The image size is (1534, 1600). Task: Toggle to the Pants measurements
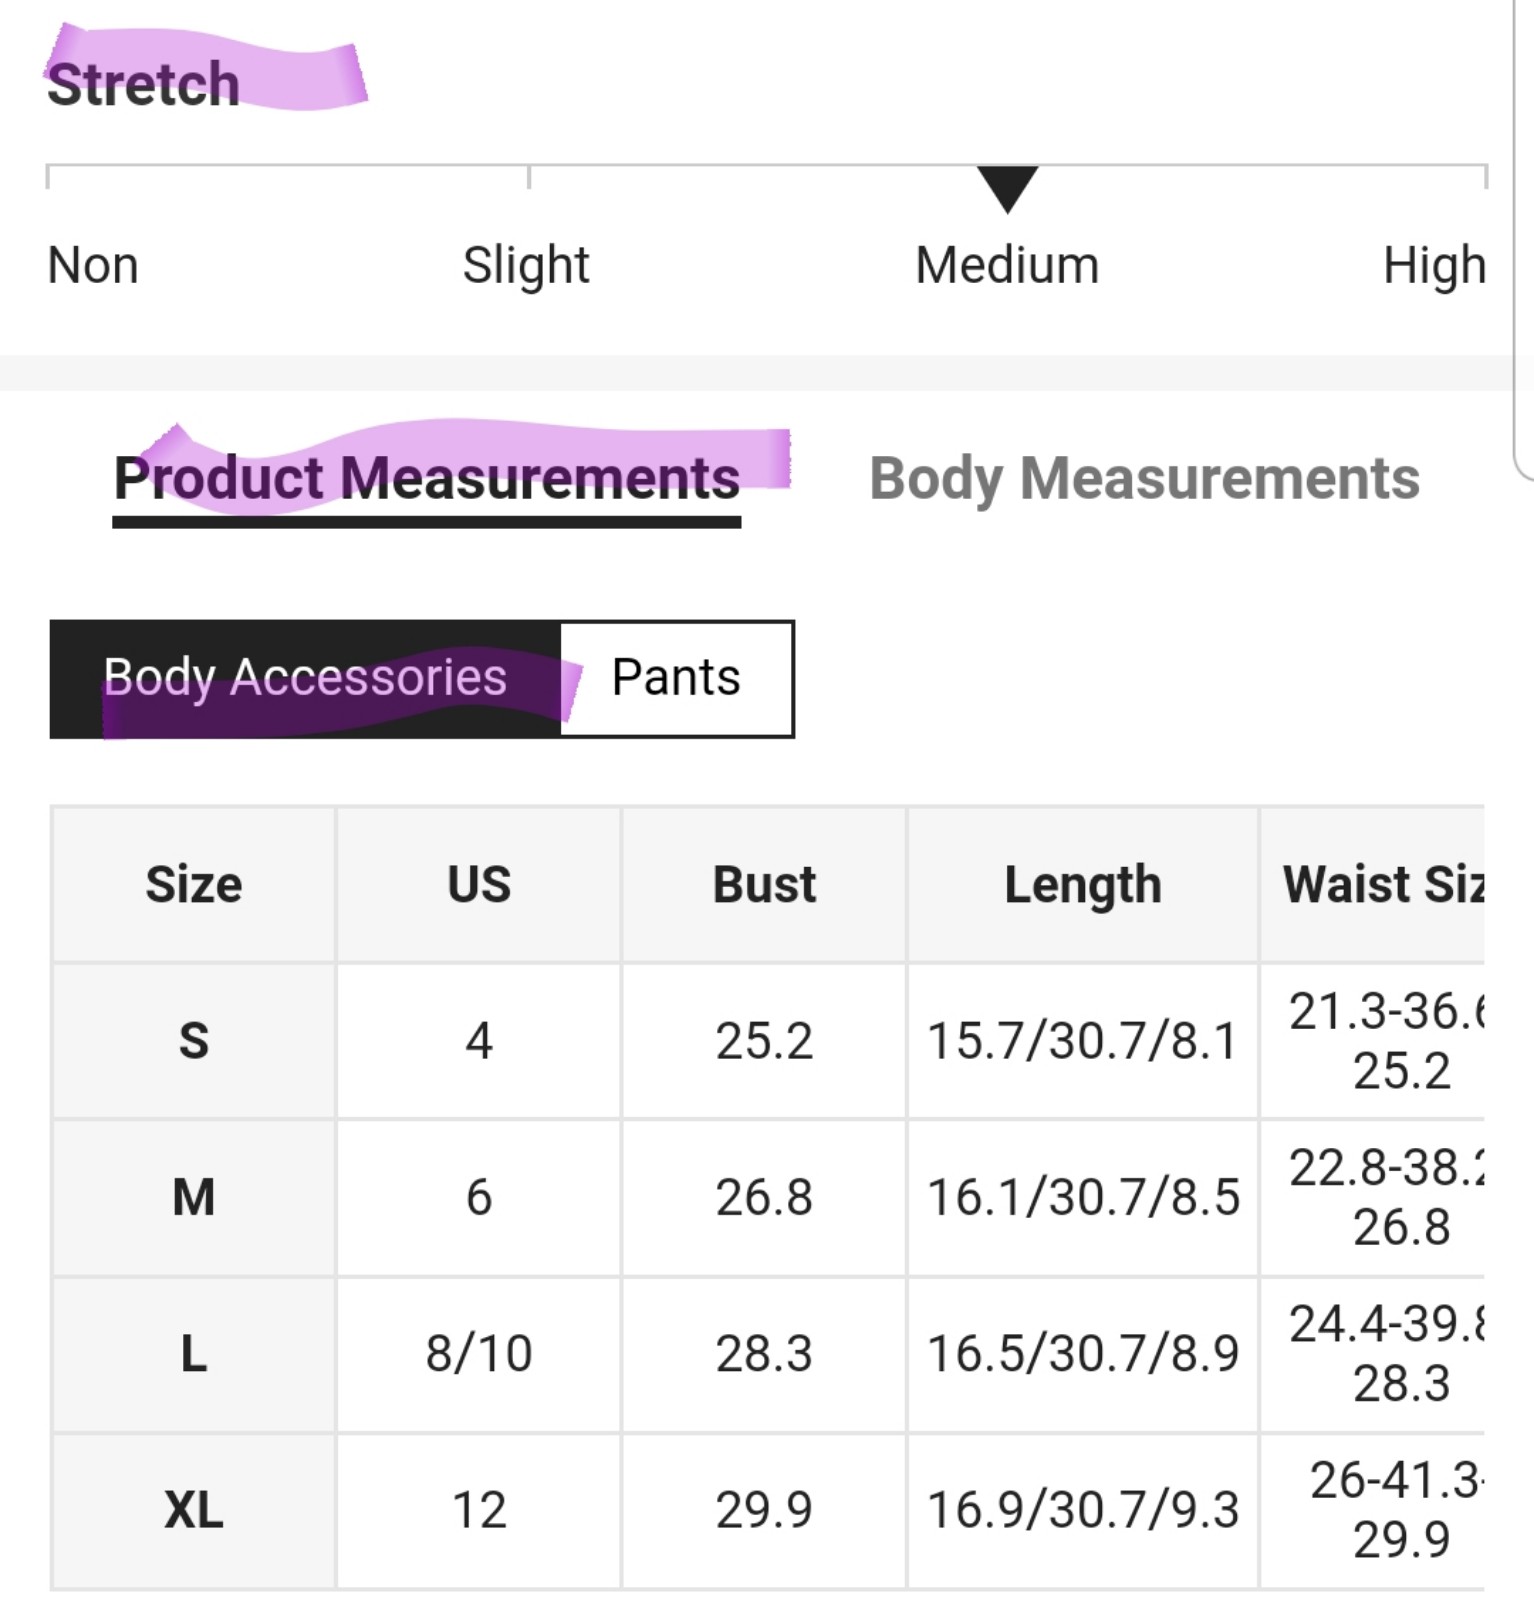click(x=677, y=679)
